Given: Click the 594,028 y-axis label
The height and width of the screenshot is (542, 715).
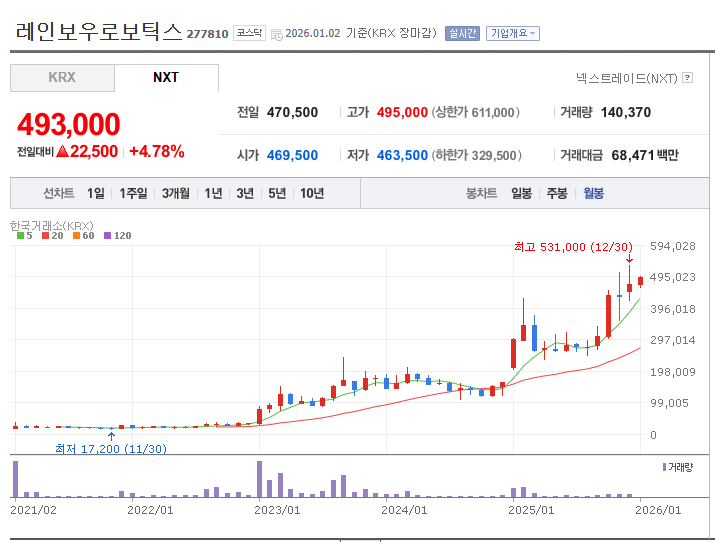Looking at the screenshot, I should pos(673,246).
